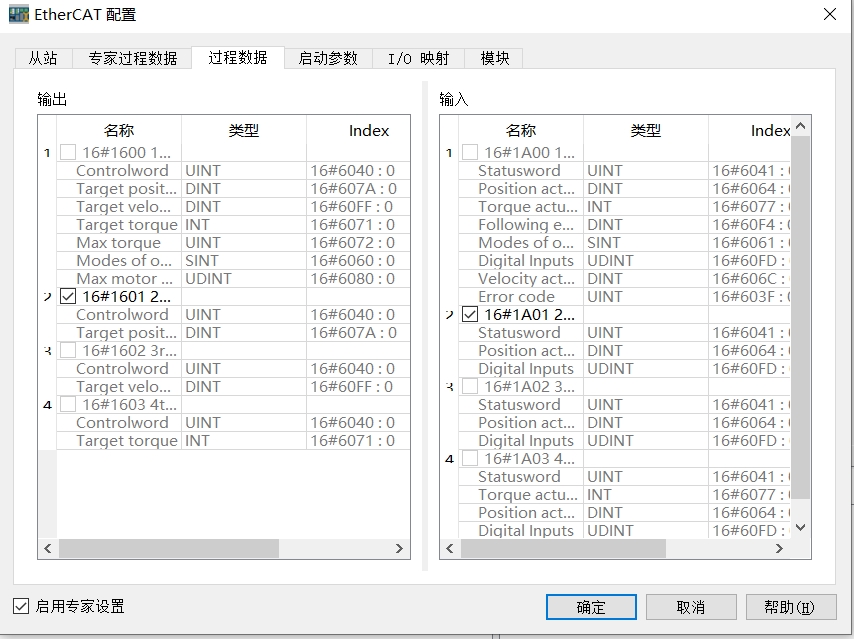Image resolution: width=854 pixels, height=639 pixels.
Task: Click the EtherCAT title bar app icon
Action: click(19, 14)
